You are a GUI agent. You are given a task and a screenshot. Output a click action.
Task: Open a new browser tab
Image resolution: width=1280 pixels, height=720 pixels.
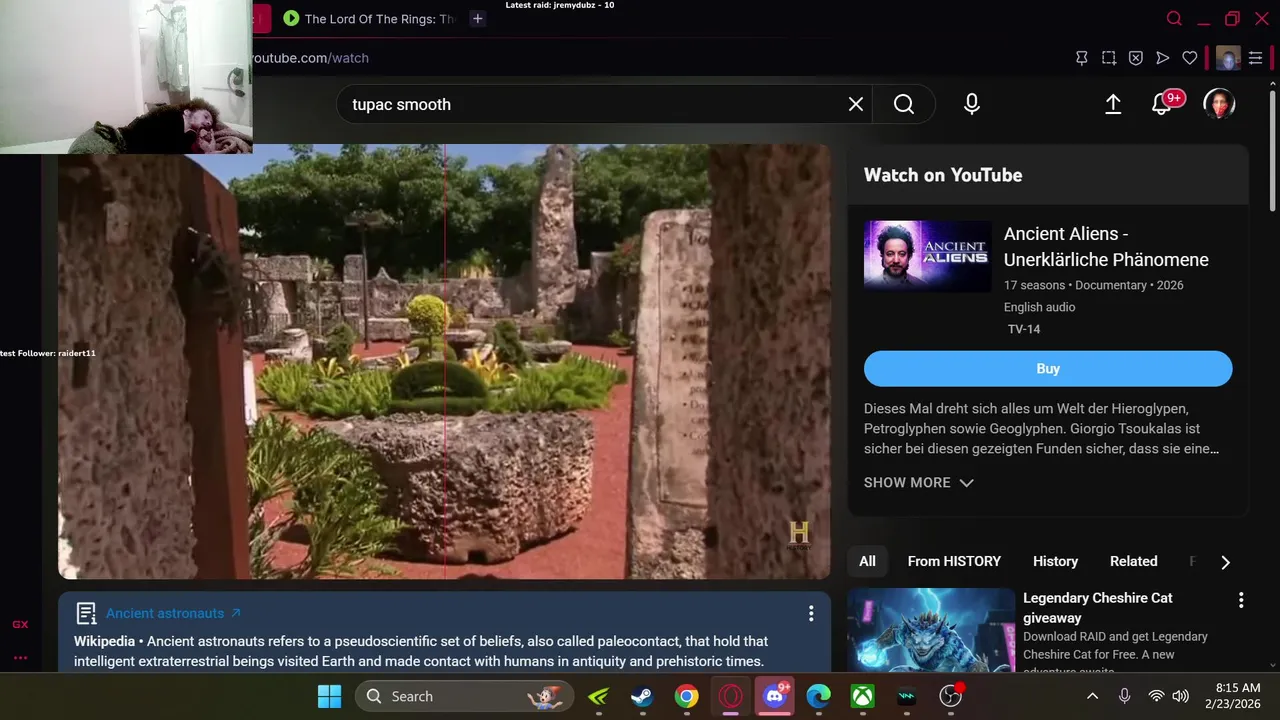(x=478, y=19)
